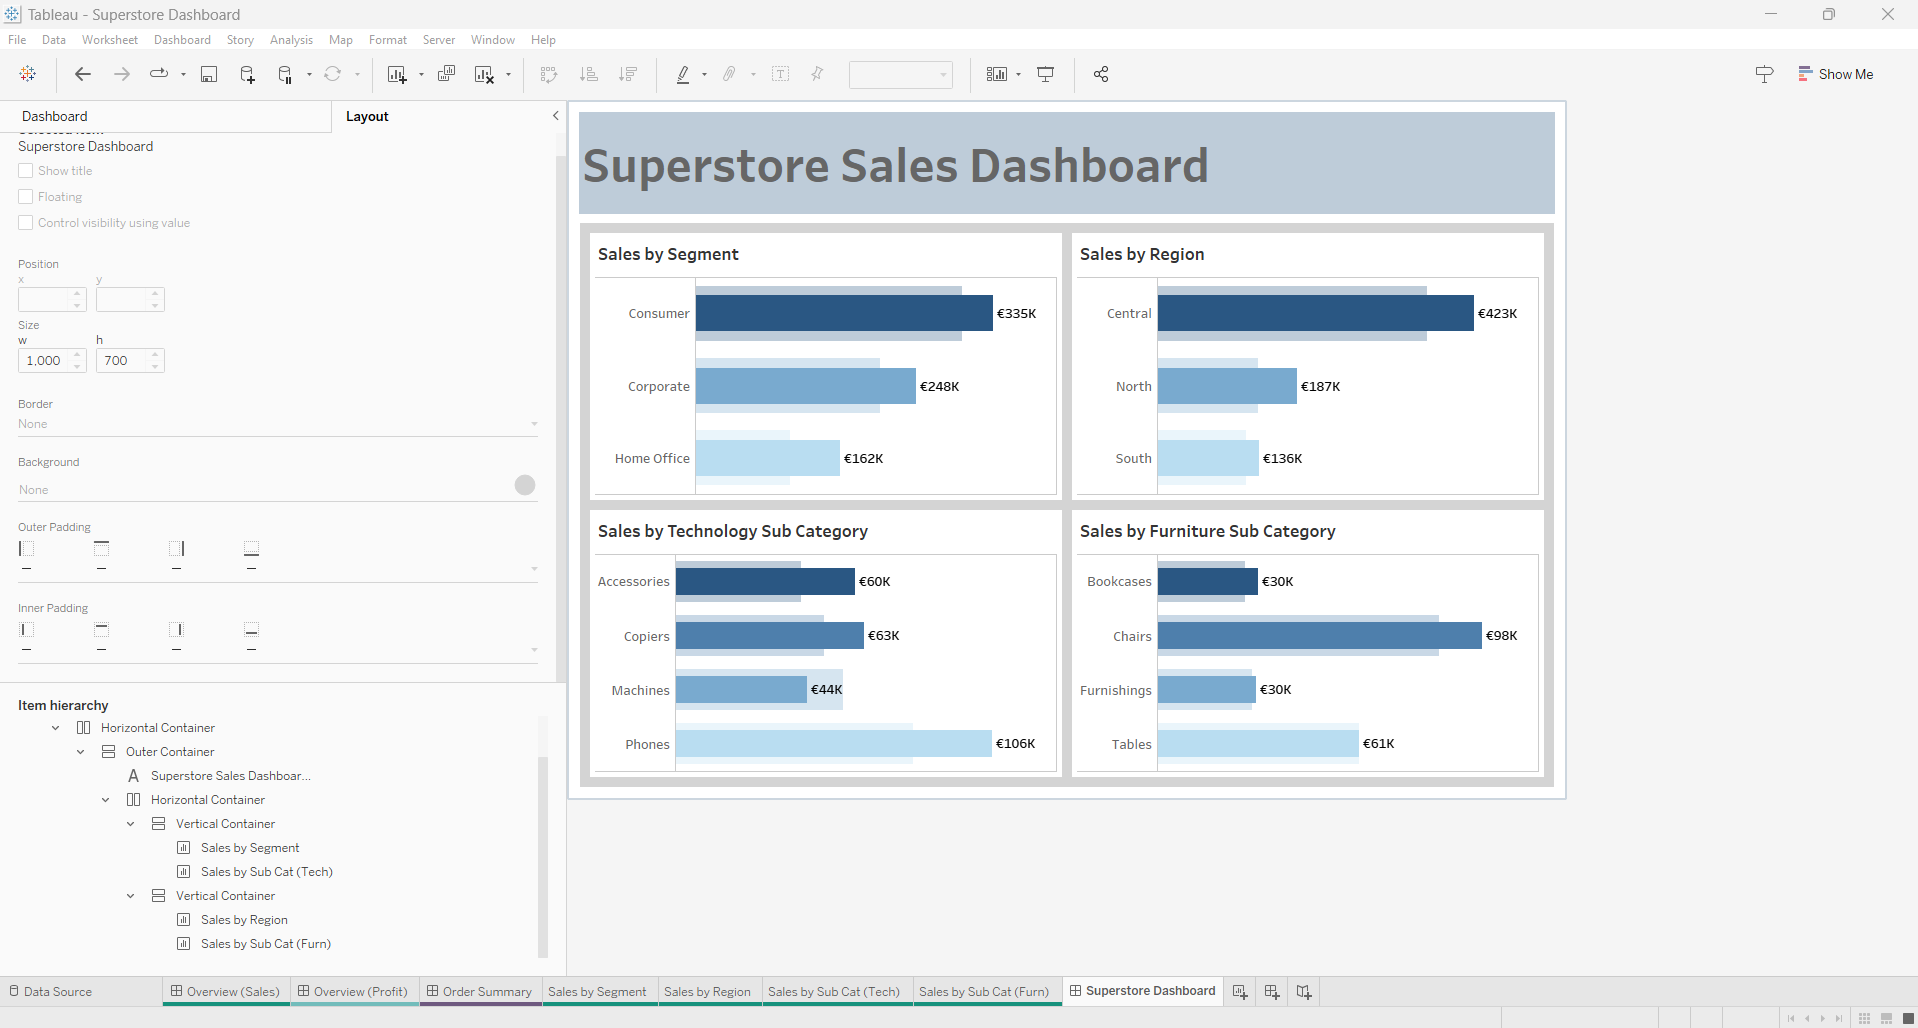Click the New Worksheet tab icon
This screenshot has width=1918, height=1028.
click(1240, 991)
